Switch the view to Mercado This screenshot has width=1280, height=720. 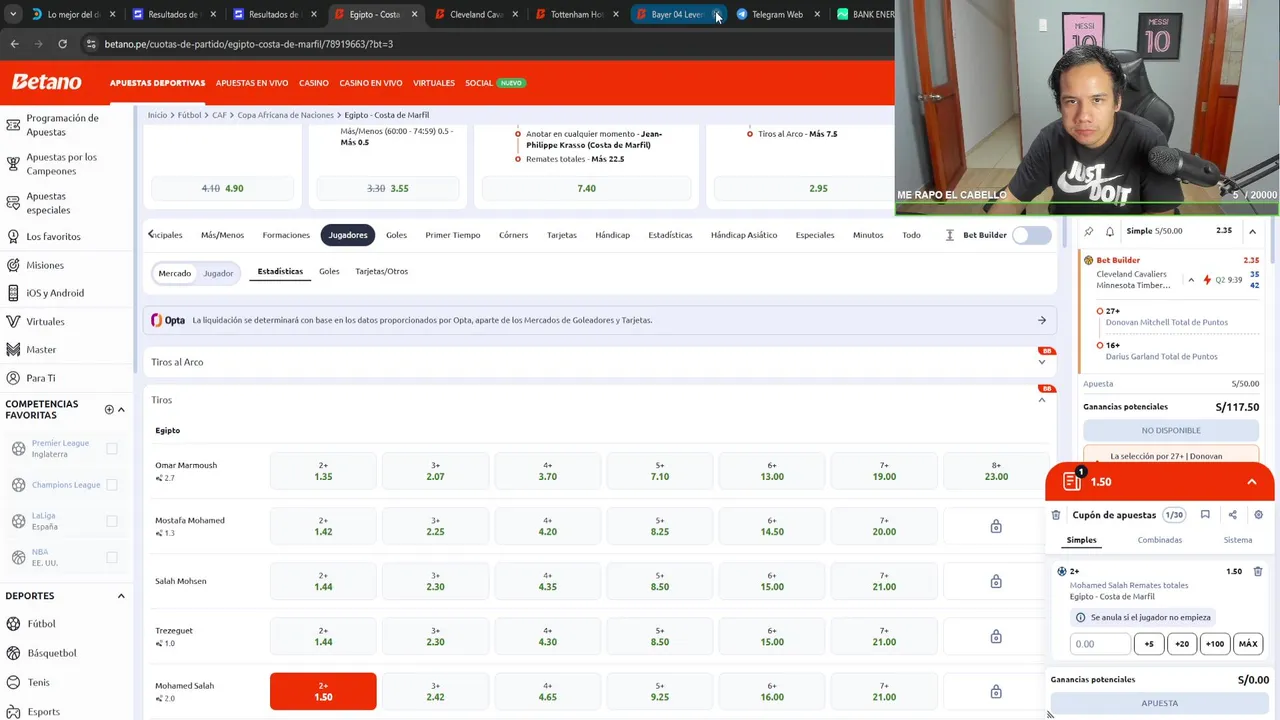pos(174,273)
